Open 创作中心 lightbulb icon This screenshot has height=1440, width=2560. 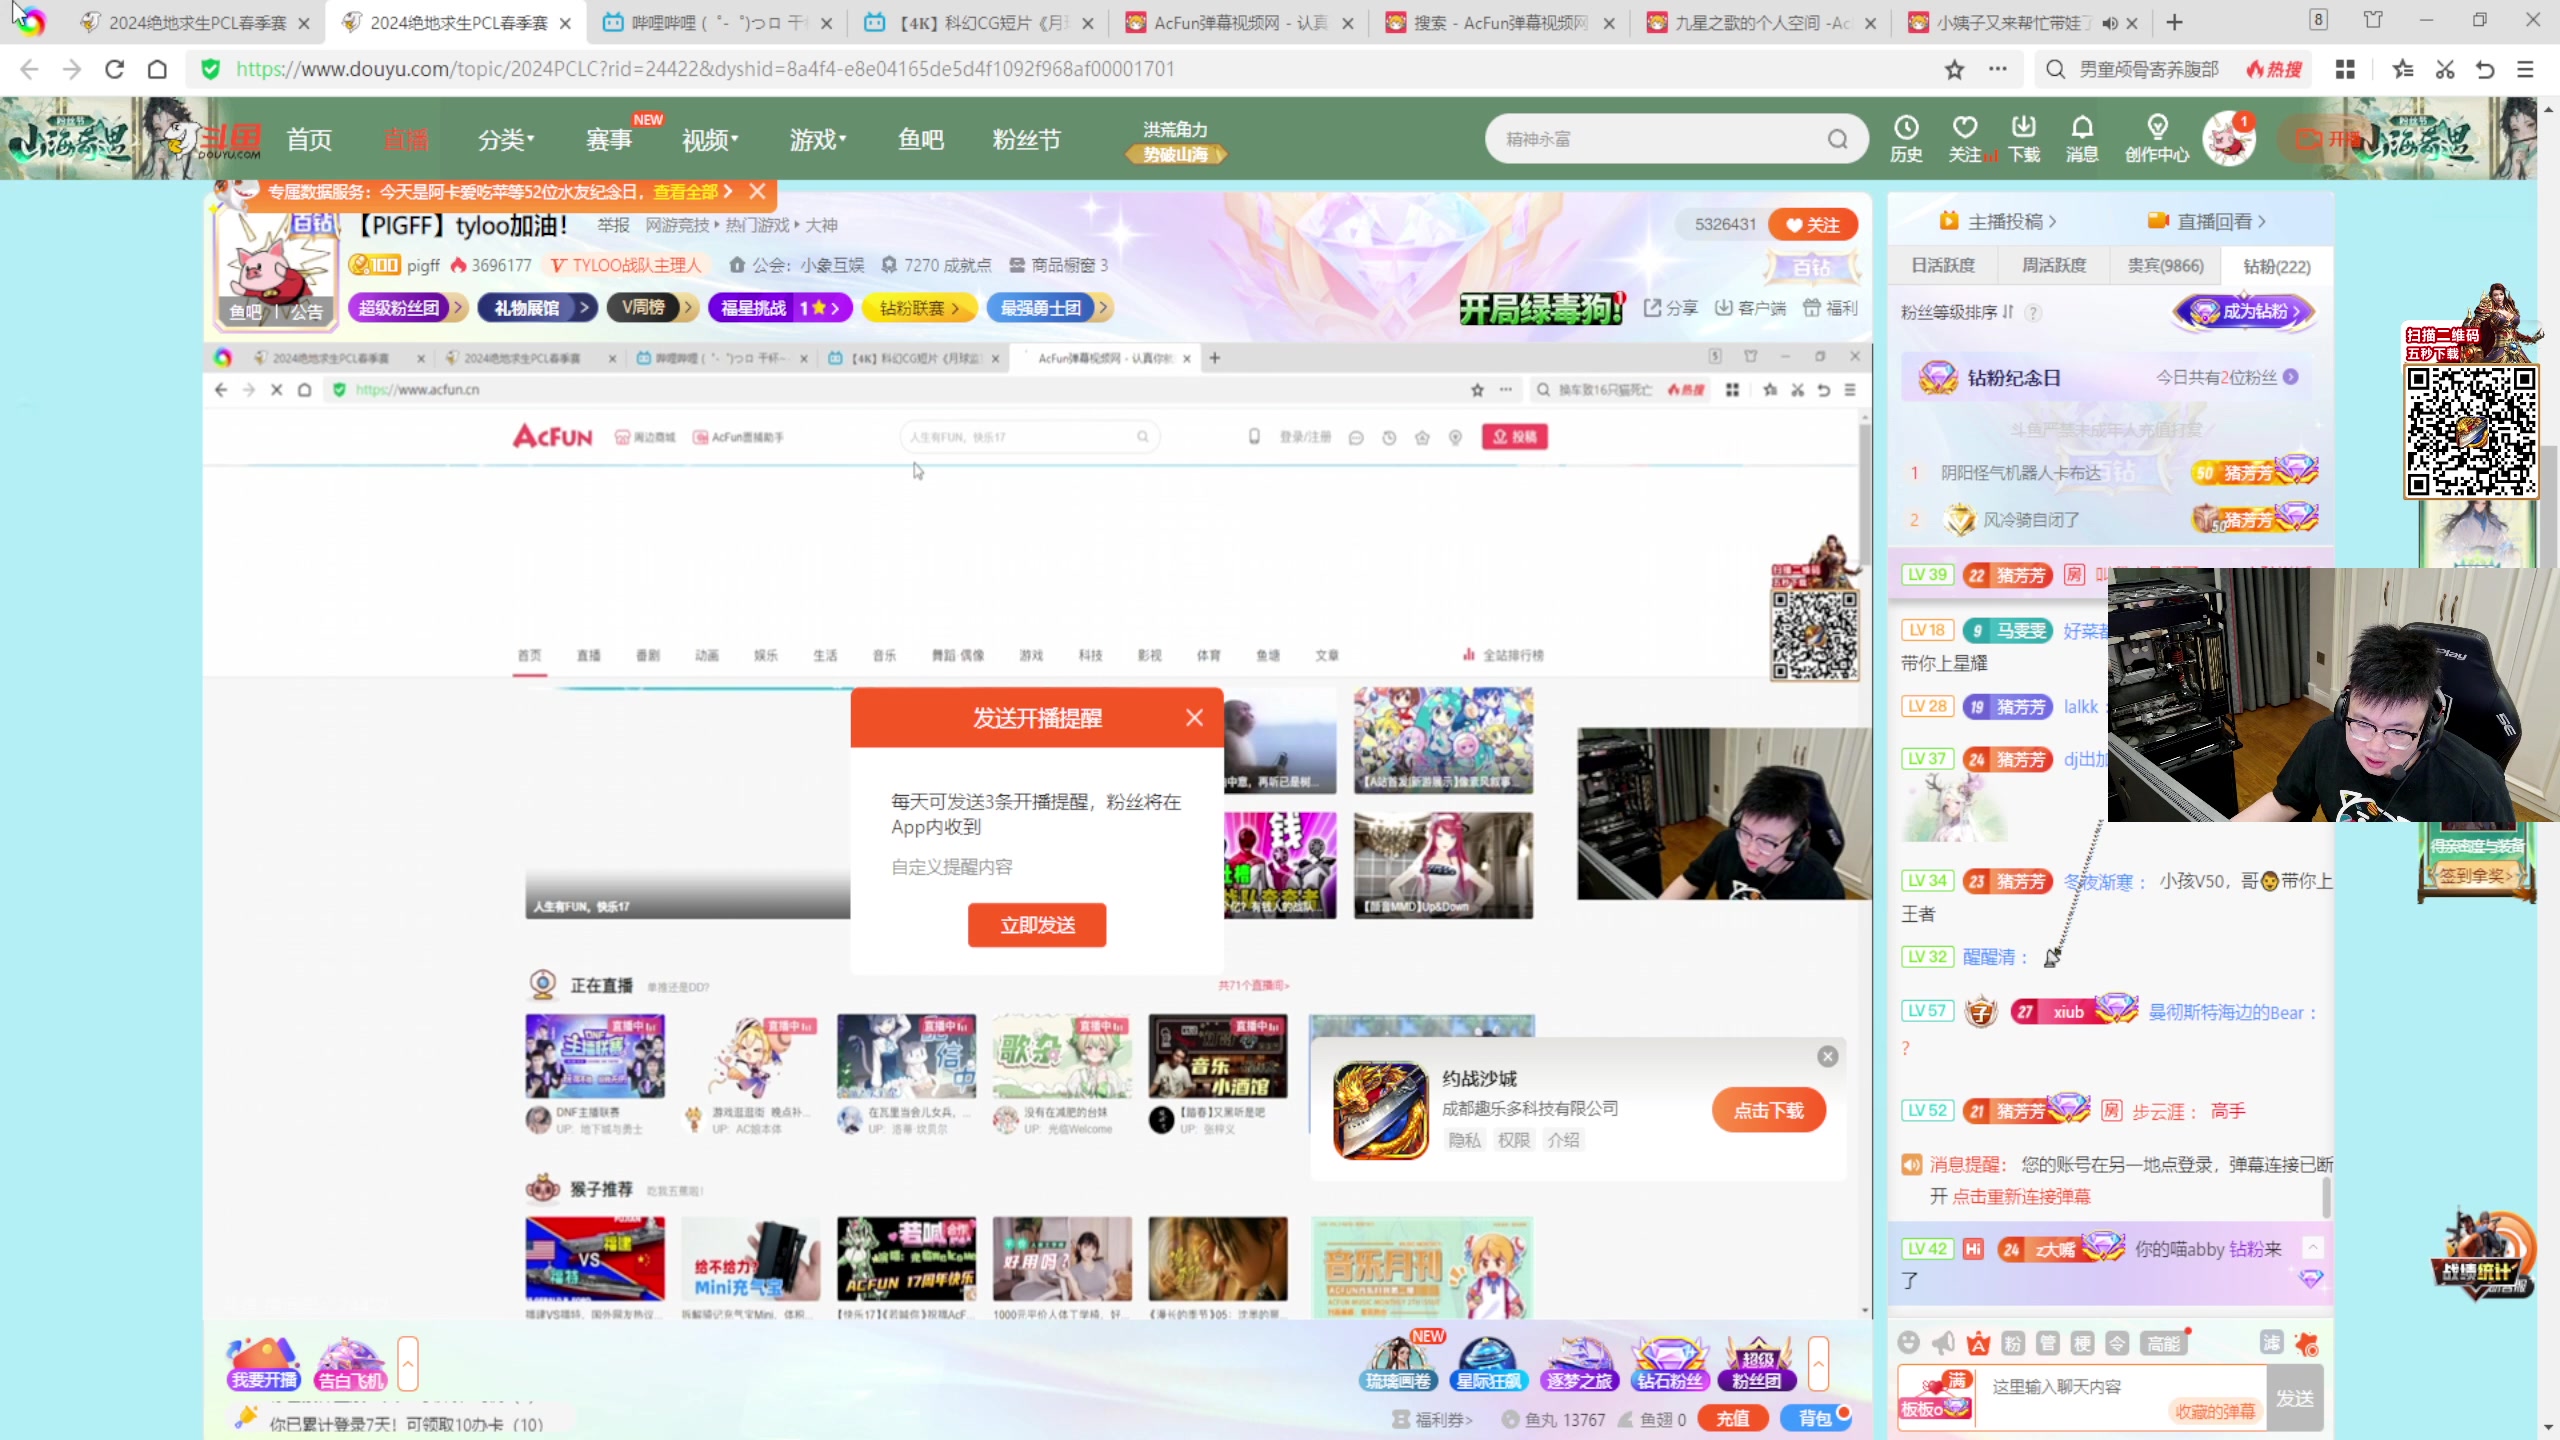[2157, 128]
